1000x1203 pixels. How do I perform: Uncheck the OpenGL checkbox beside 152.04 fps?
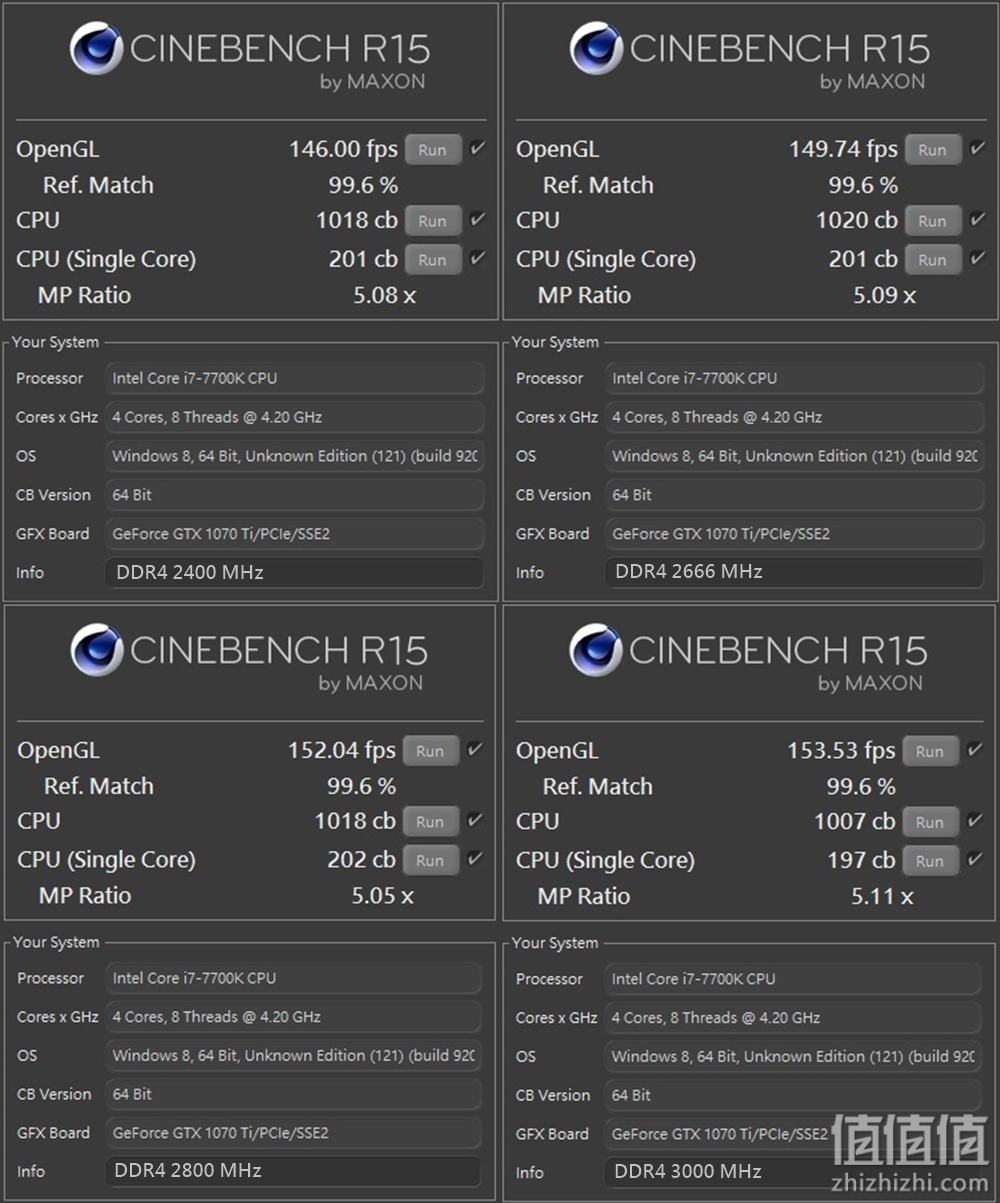pyautogui.click(x=475, y=749)
